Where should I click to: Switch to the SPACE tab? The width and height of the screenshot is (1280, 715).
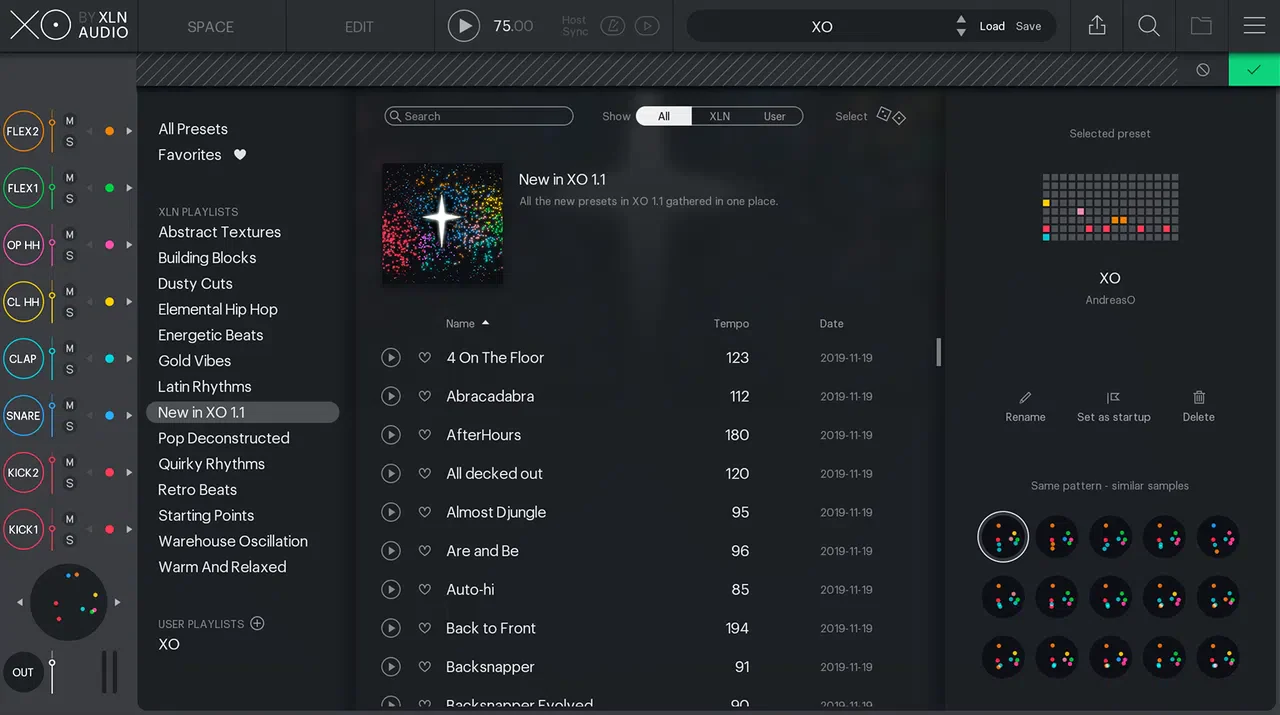(x=210, y=27)
